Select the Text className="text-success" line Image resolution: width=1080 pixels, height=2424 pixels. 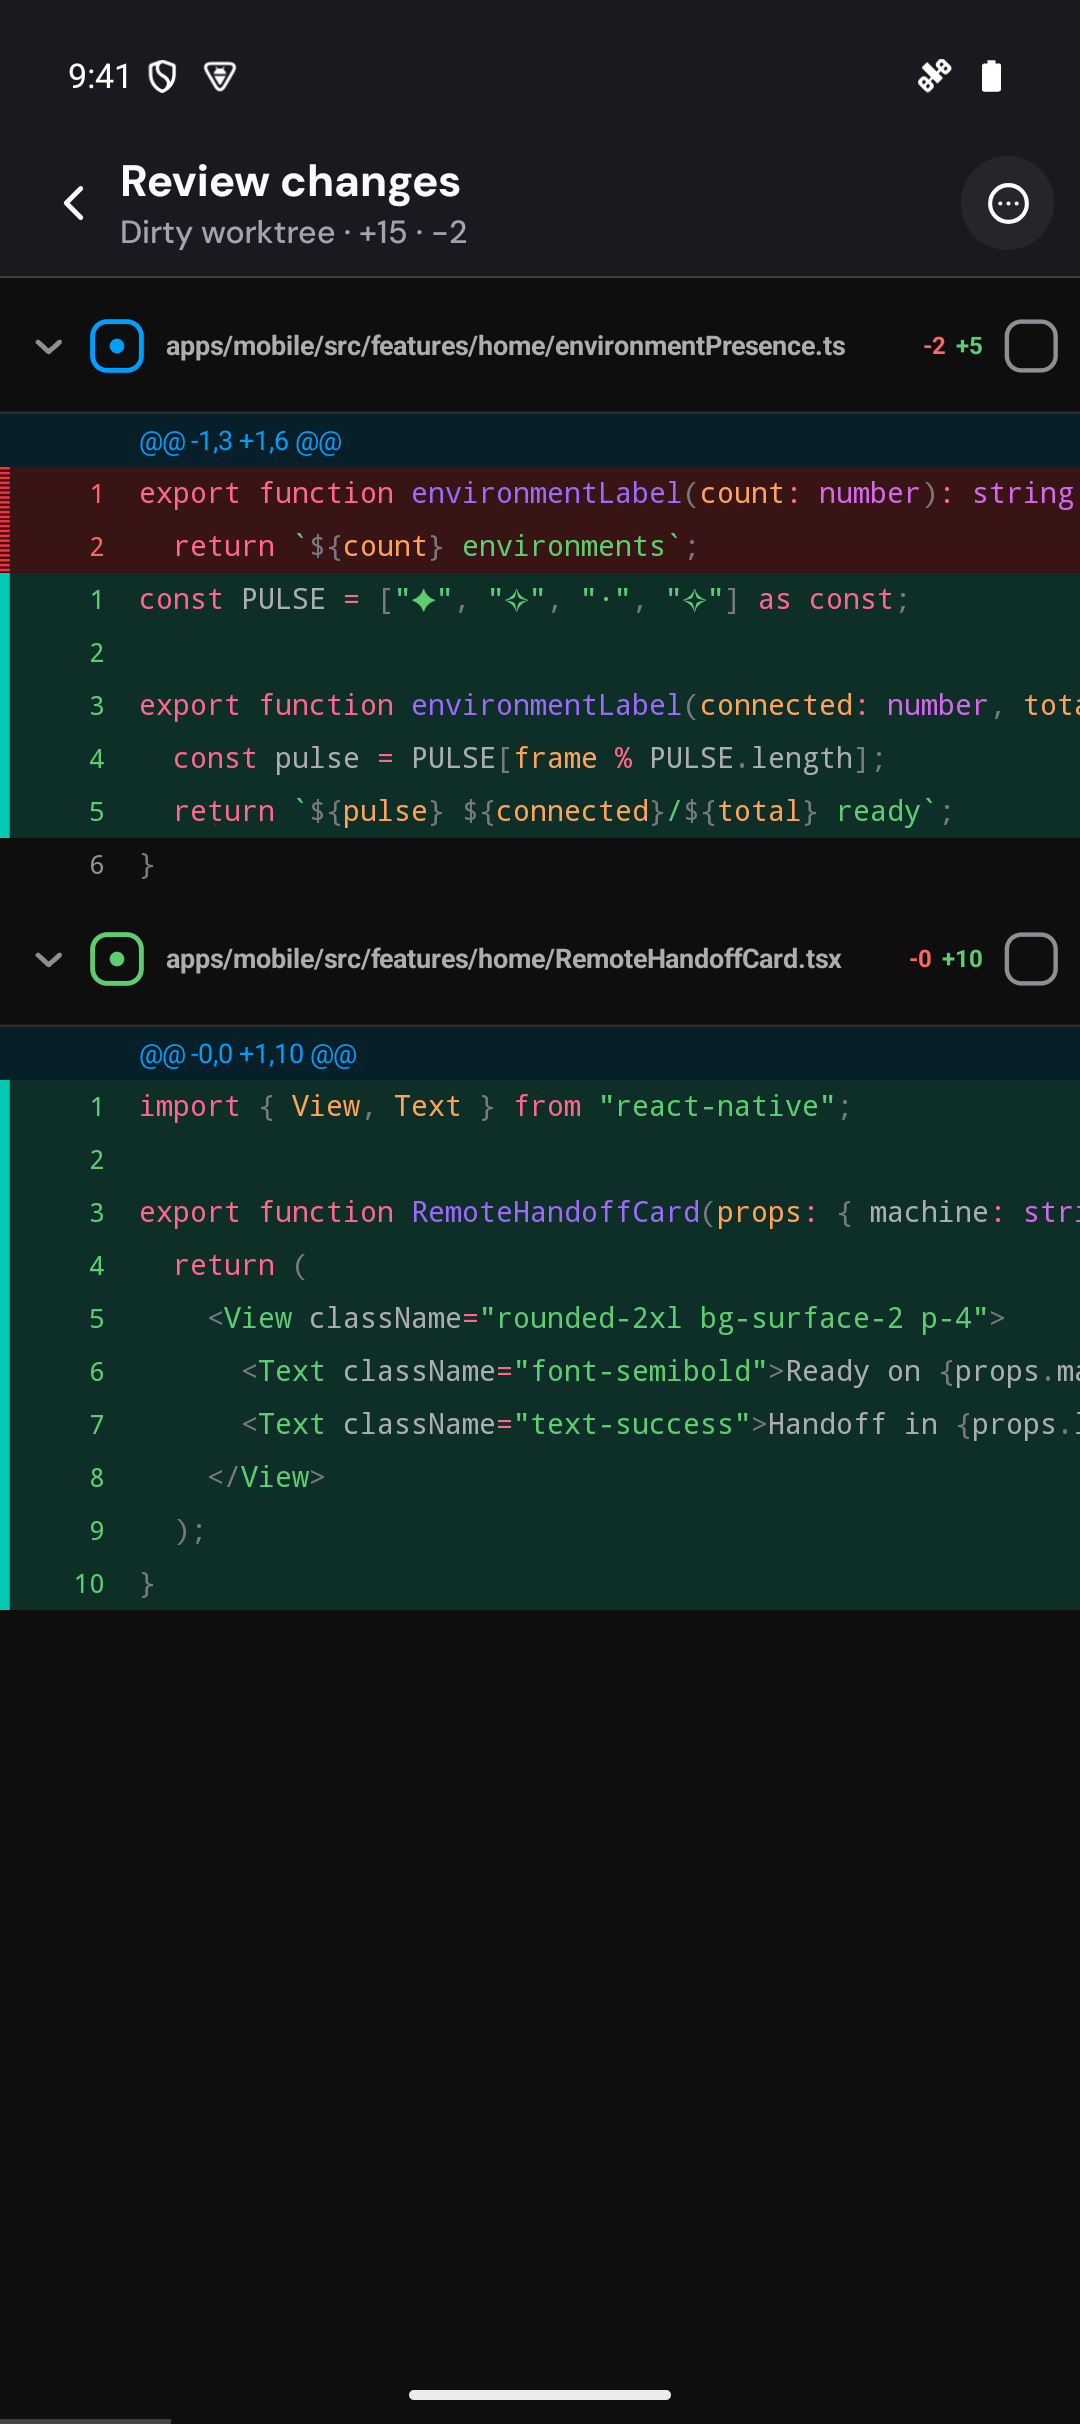coord(540,1424)
